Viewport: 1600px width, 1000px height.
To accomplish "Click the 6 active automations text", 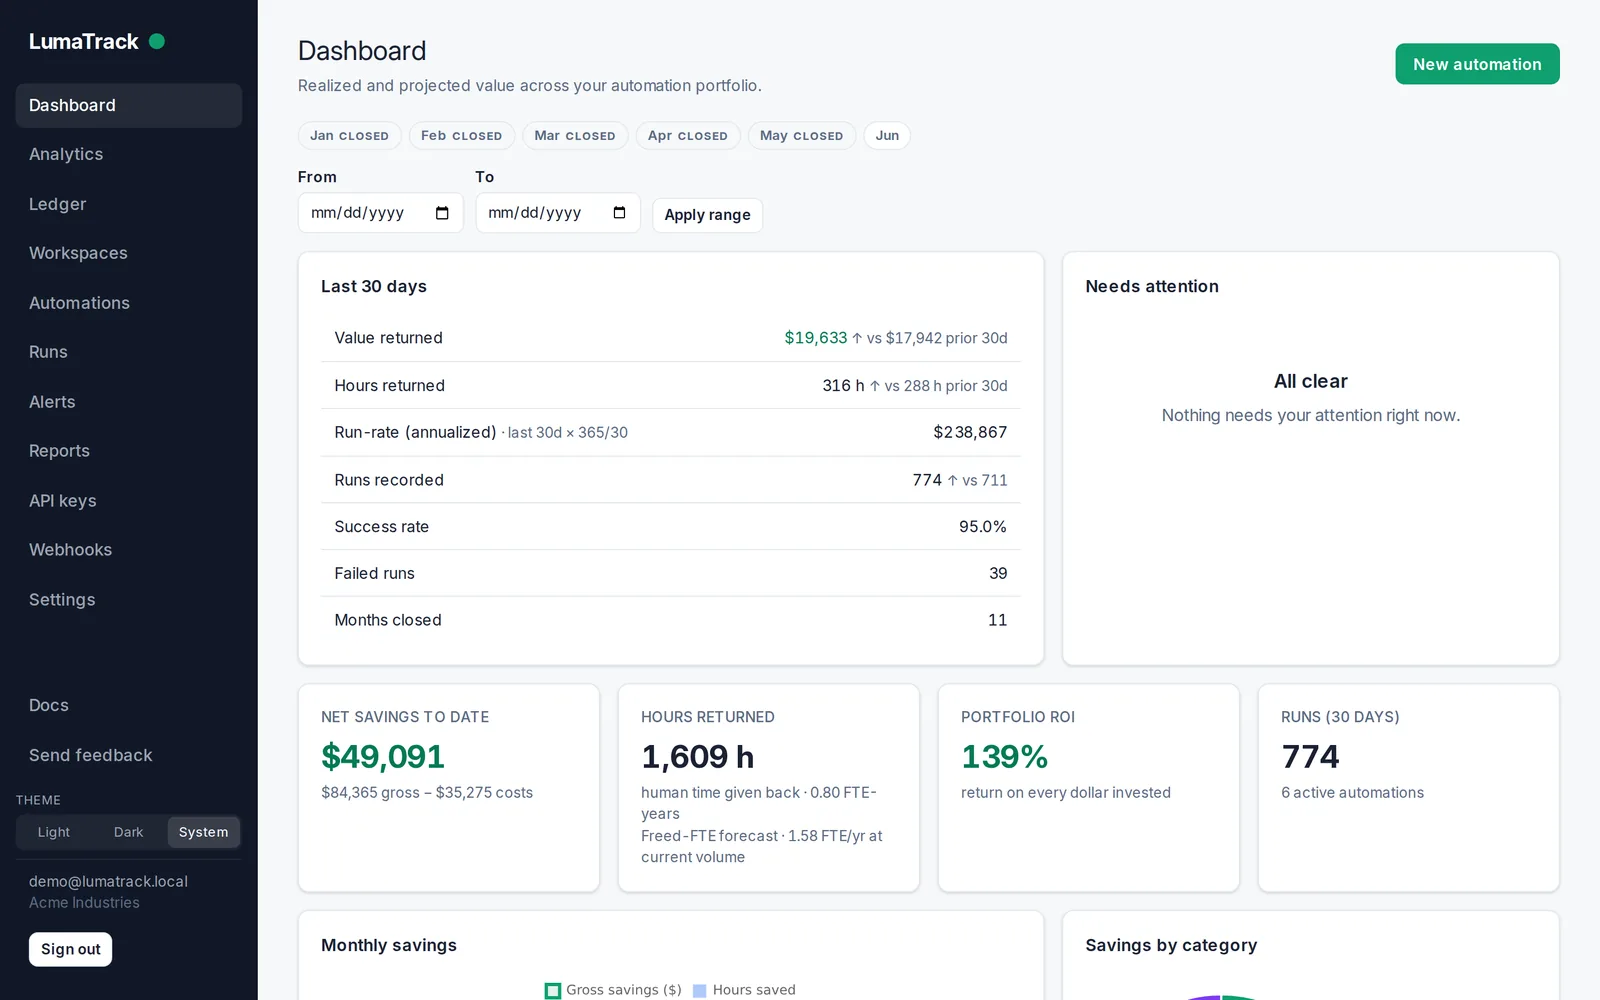I will 1353,793.
